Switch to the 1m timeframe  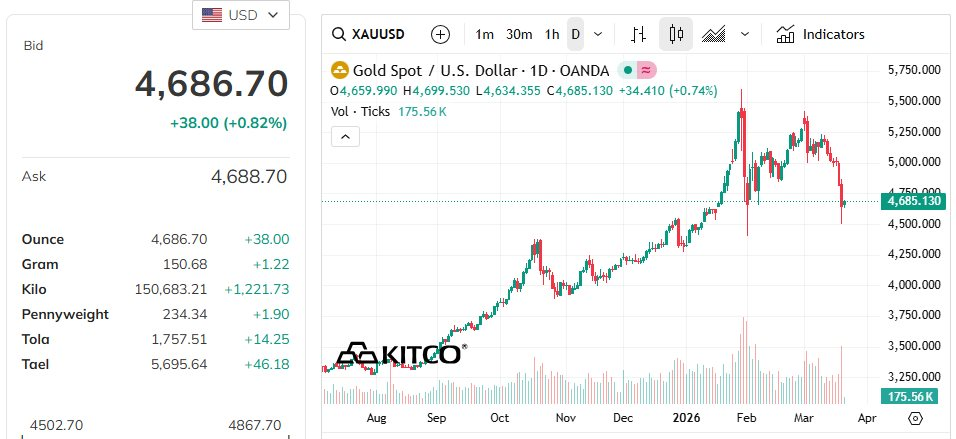click(x=485, y=34)
